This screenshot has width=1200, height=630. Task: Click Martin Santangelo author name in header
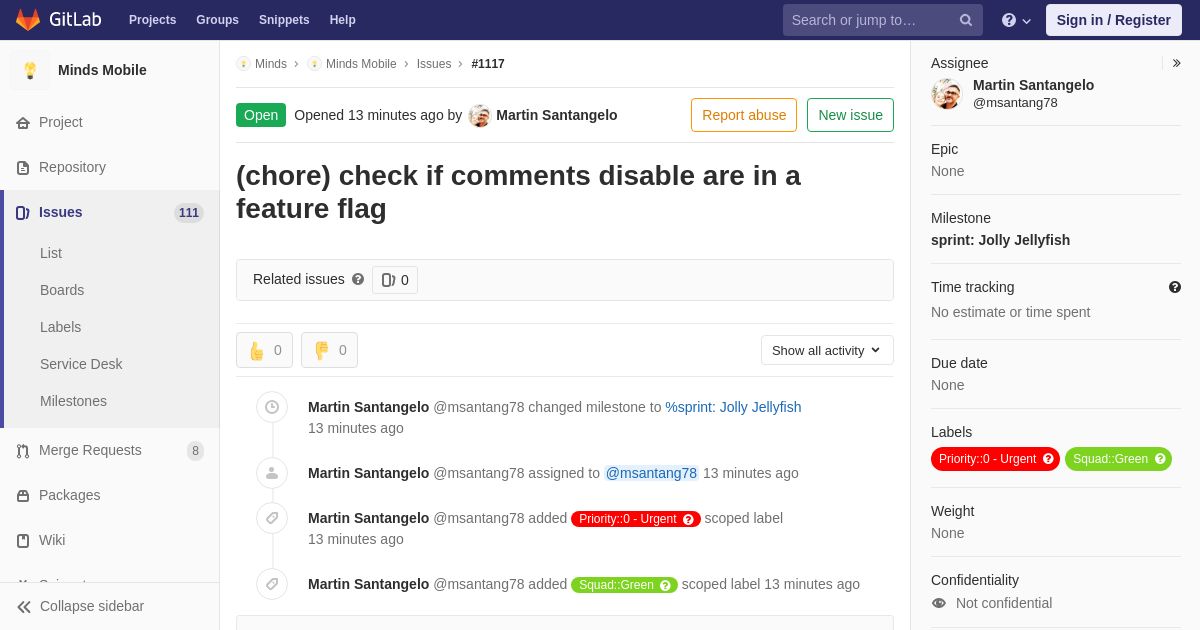click(557, 115)
